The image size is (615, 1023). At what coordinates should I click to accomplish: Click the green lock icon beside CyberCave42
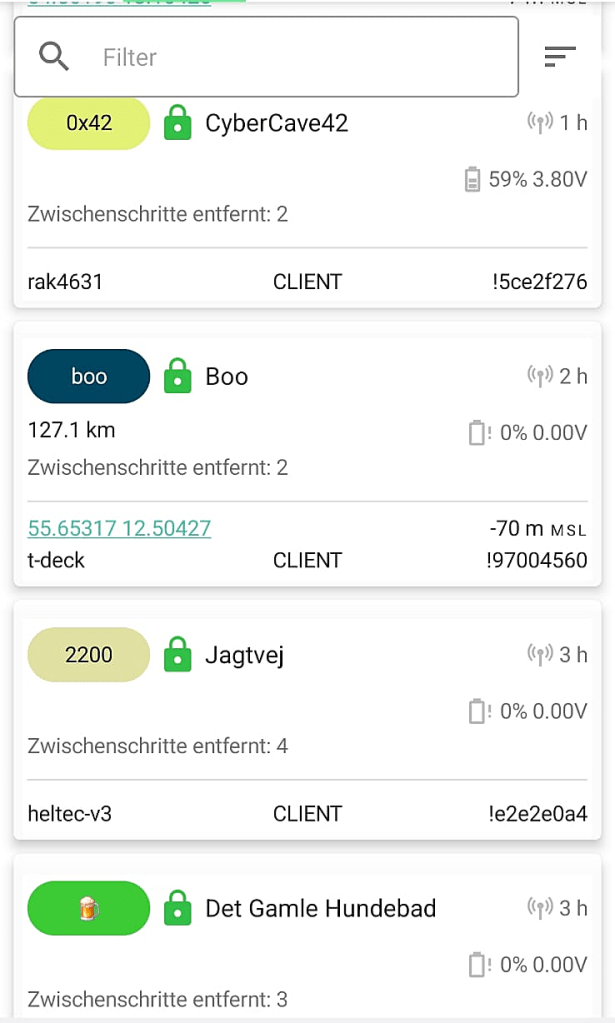(x=177, y=124)
